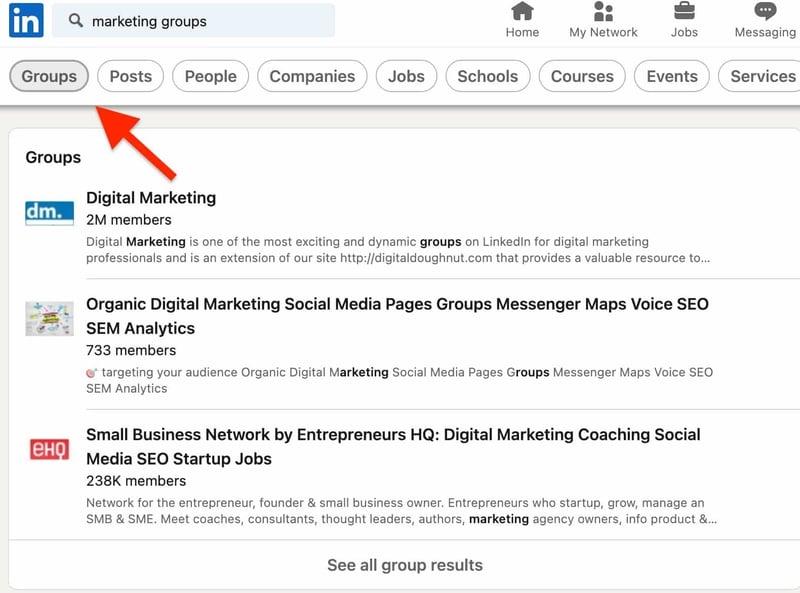
Task: Select the Events filter
Action: point(671,76)
